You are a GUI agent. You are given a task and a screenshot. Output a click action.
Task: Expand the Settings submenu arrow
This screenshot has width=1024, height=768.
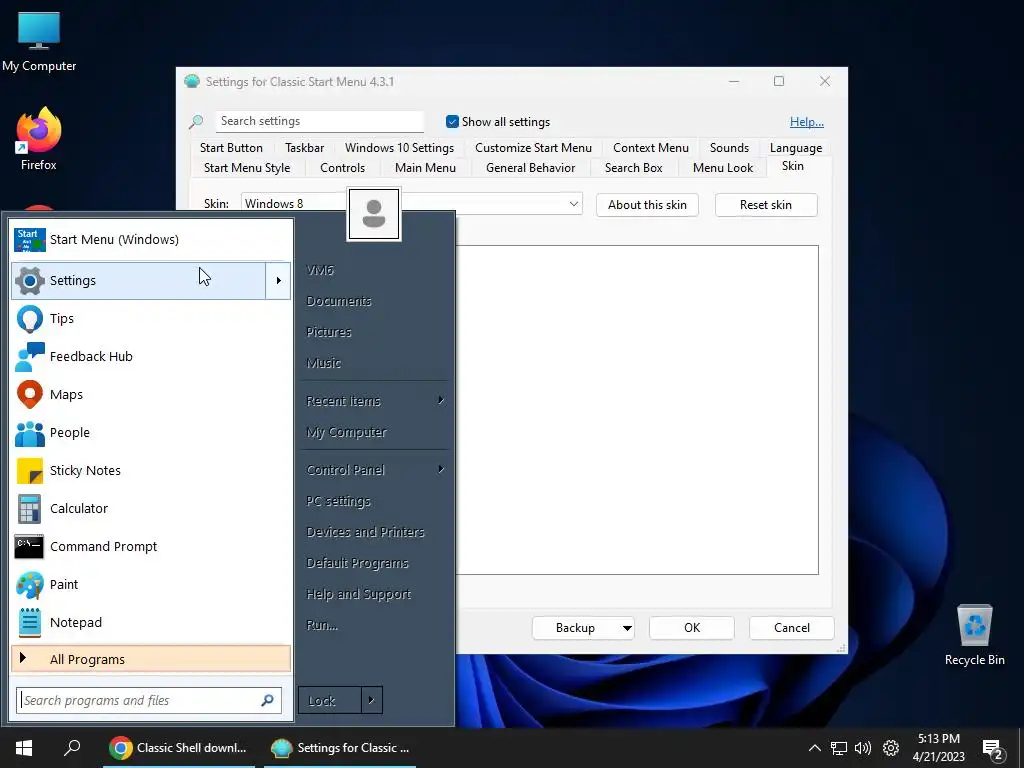pos(278,281)
